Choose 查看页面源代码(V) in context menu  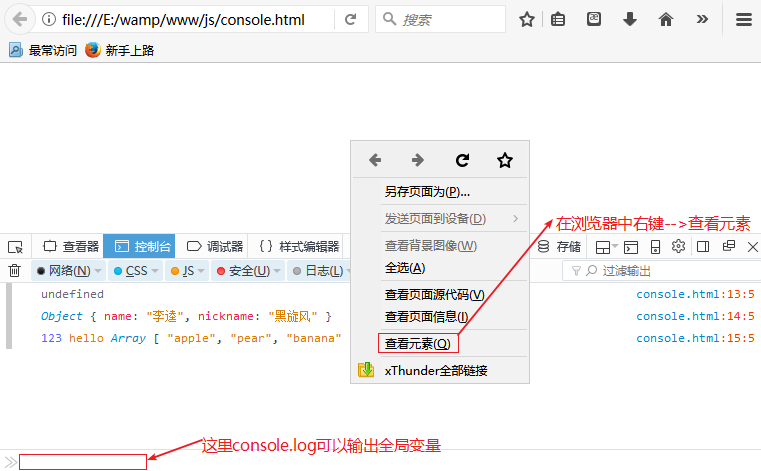coord(440,295)
